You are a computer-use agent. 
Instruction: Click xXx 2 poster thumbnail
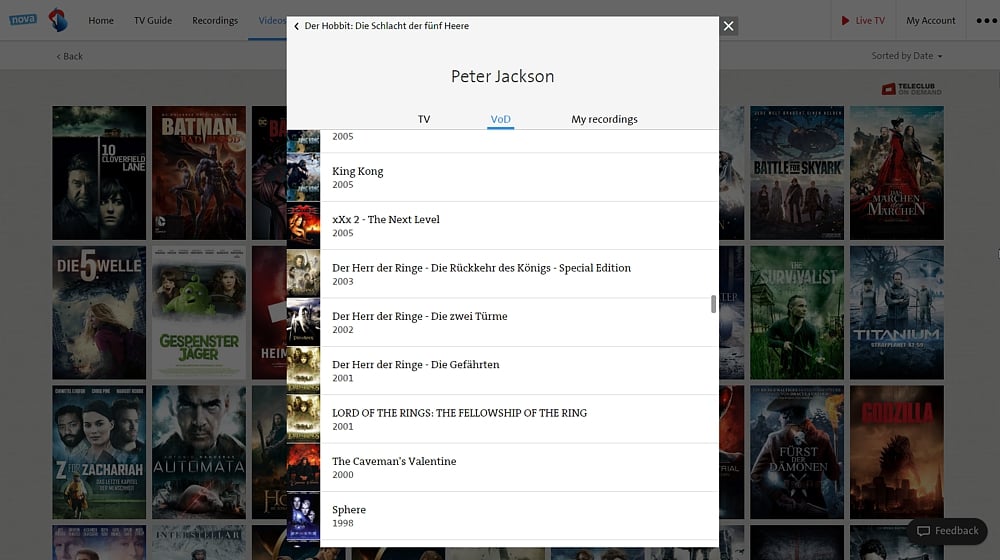pyautogui.click(x=304, y=226)
